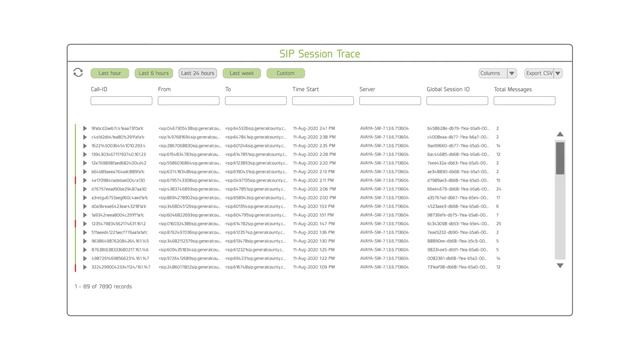Focus the To filter field

point(256,100)
